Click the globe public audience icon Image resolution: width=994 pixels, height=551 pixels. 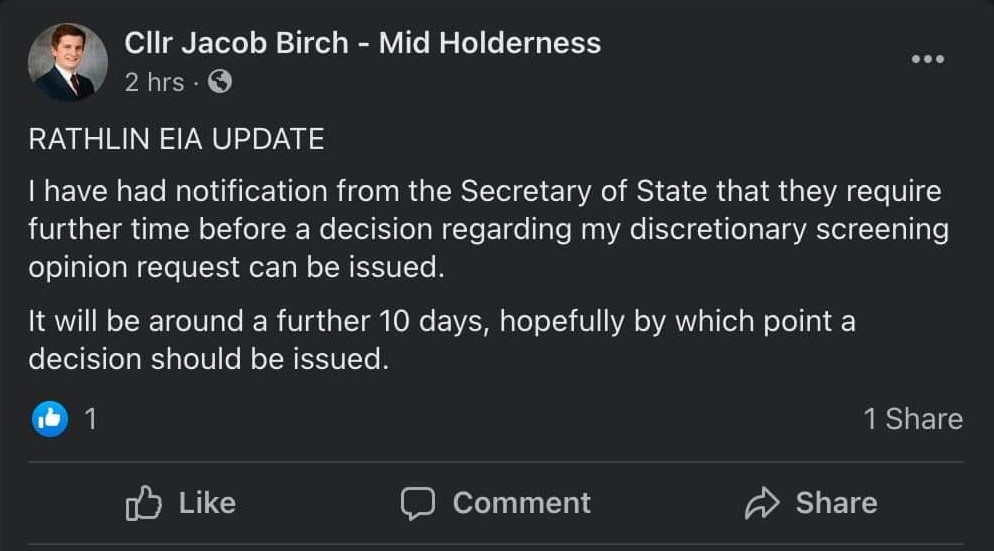click(218, 83)
